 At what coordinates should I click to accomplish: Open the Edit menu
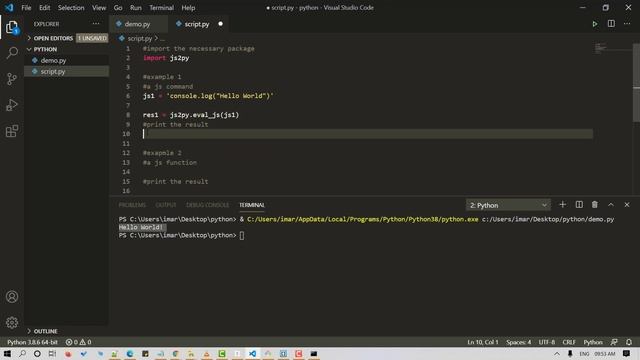(x=44, y=7)
